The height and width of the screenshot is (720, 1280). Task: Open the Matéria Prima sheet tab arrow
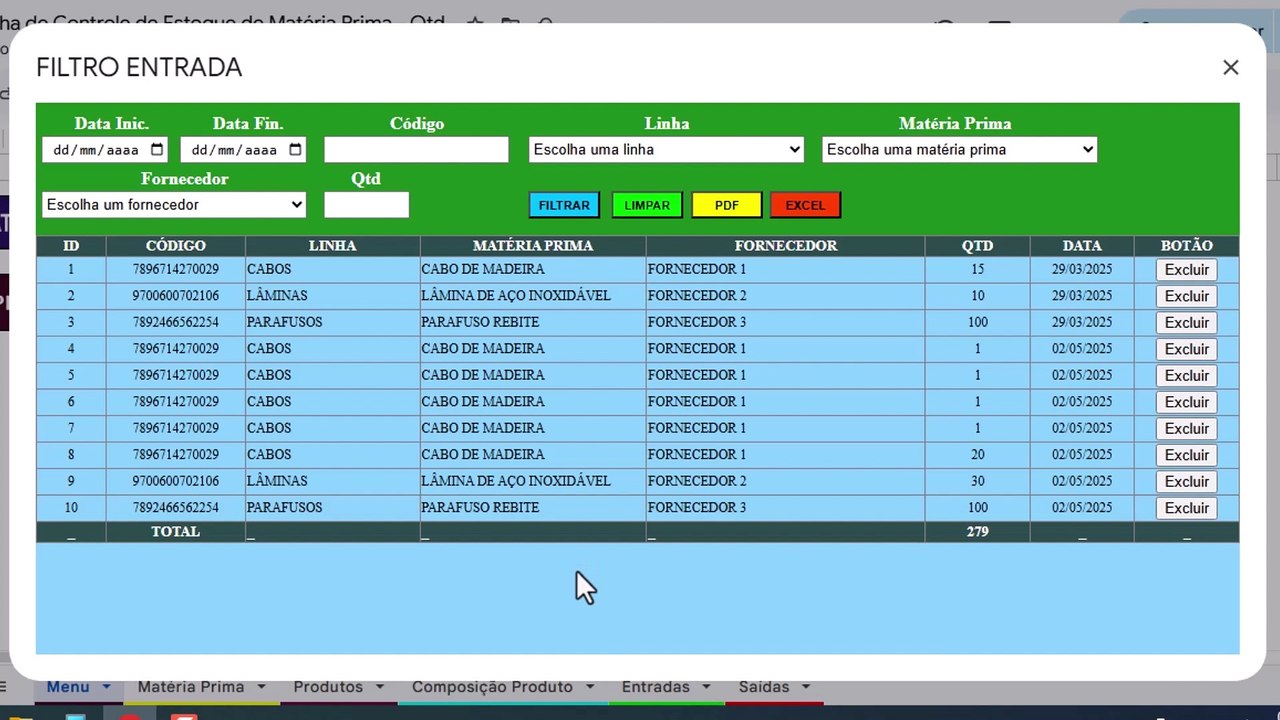pyautogui.click(x=261, y=687)
